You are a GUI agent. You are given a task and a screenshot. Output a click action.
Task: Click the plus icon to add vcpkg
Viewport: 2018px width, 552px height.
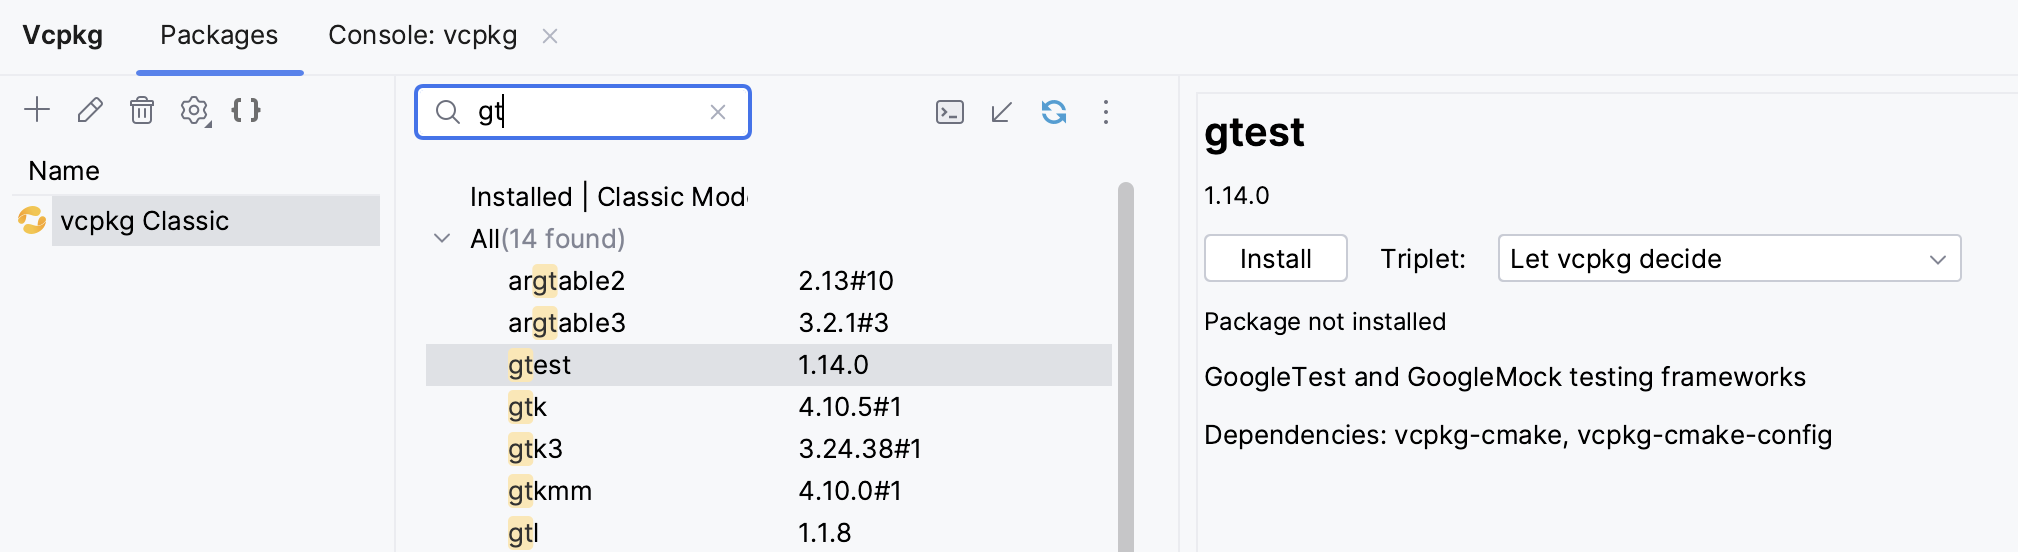(x=37, y=110)
